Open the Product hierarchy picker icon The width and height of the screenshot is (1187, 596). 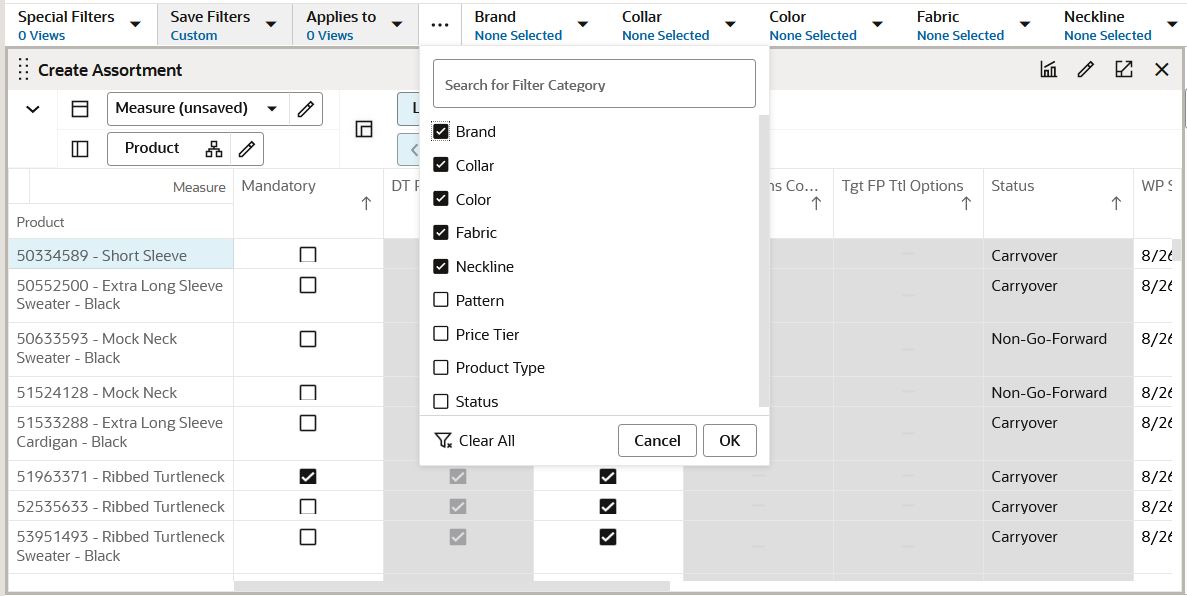click(x=214, y=148)
